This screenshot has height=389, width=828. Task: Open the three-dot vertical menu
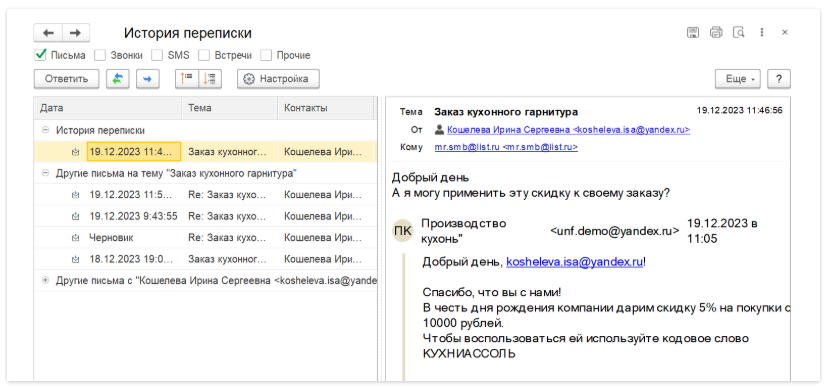coord(761,32)
